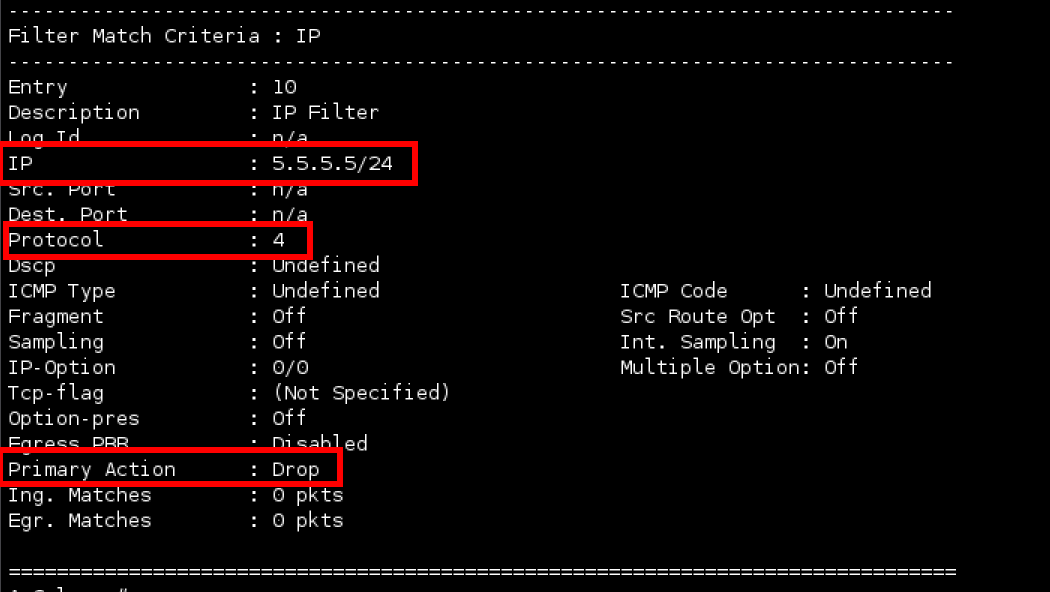The width and height of the screenshot is (1050, 592).
Task: Click the 'IP Filter' description text
Action: [x=325, y=112]
